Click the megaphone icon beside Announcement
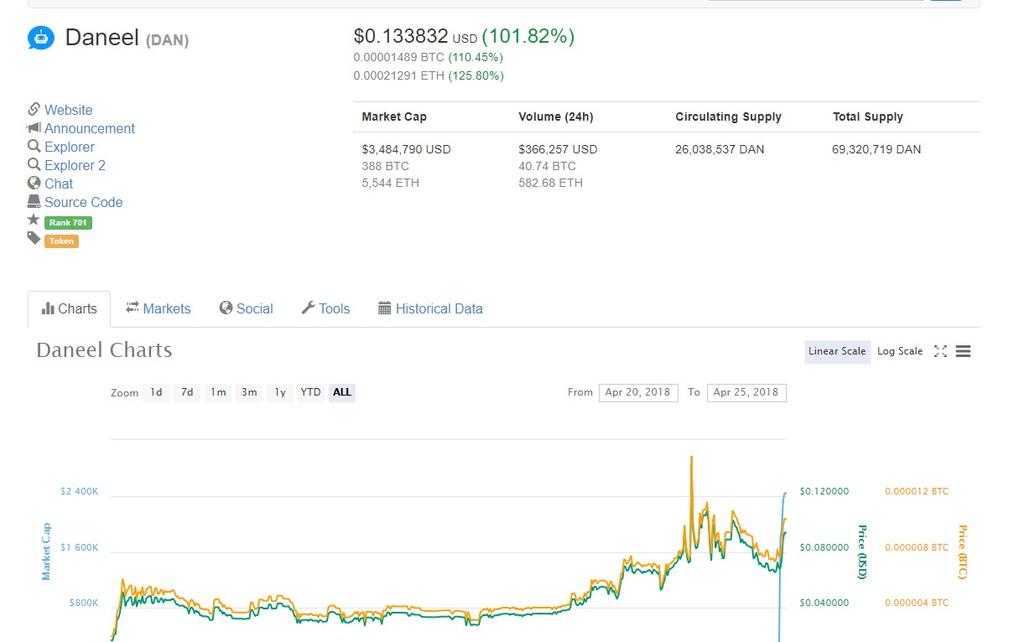 (34, 127)
